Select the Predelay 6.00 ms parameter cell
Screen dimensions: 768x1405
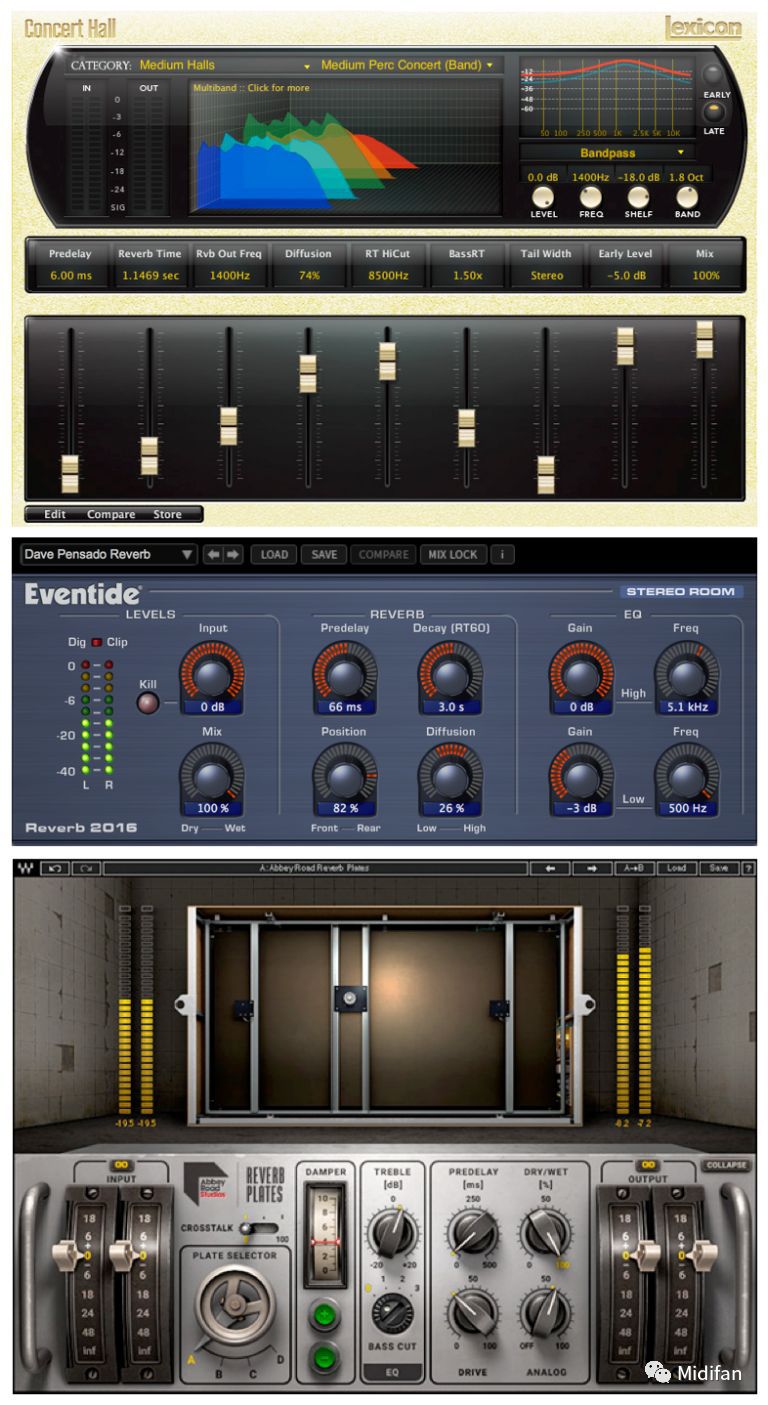click(70, 264)
